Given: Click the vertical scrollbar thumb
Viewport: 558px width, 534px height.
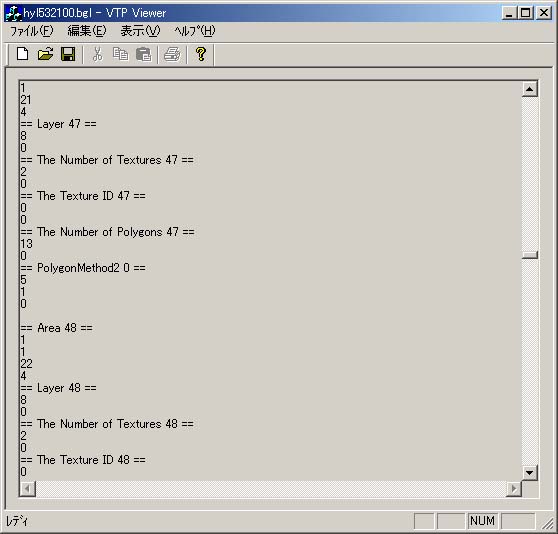Looking at the screenshot, I should pyautogui.click(x=530, y=255).
